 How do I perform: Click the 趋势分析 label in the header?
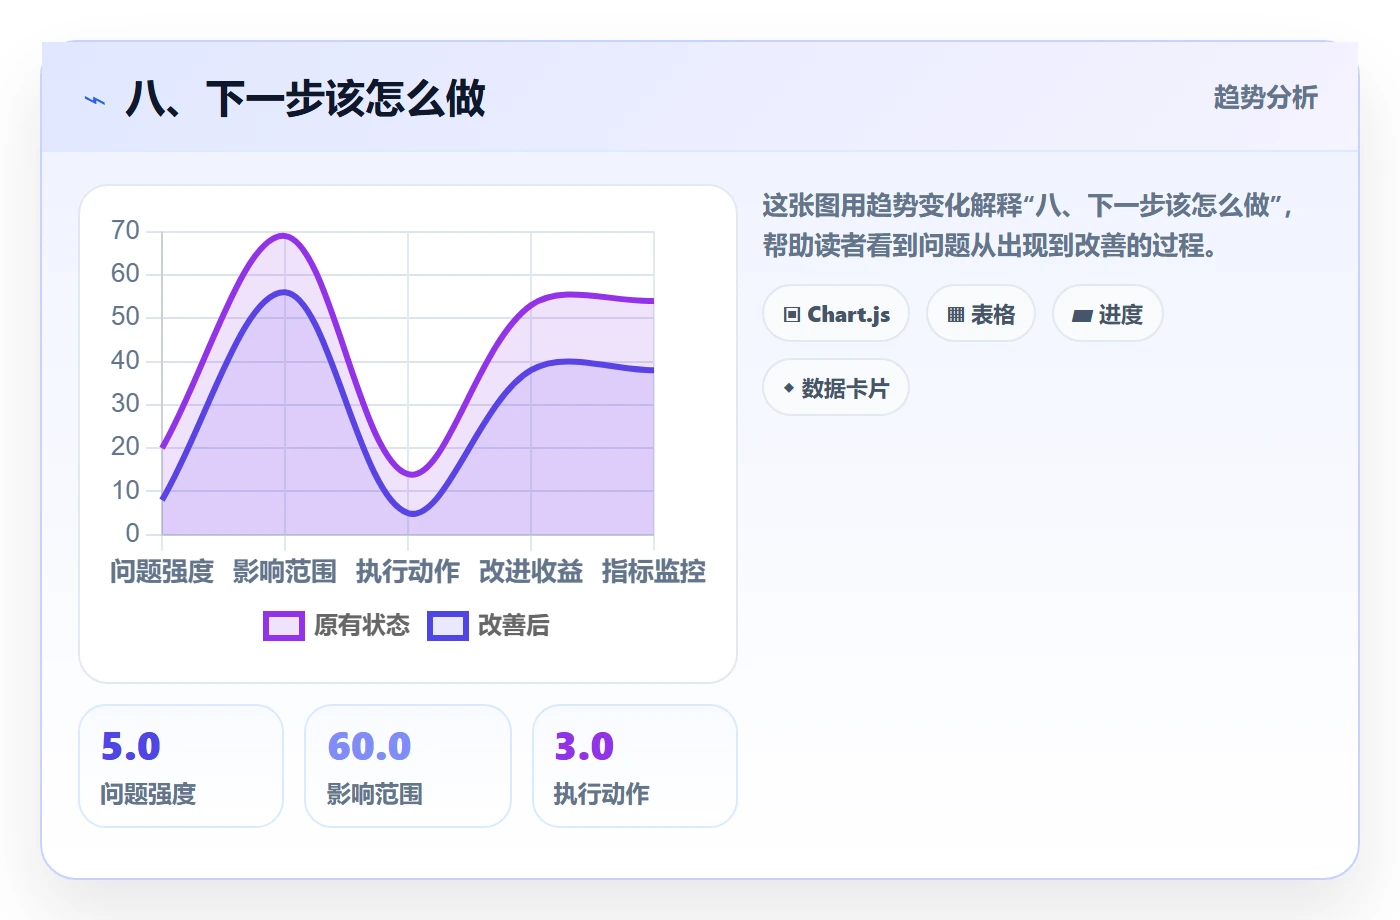1266,98
